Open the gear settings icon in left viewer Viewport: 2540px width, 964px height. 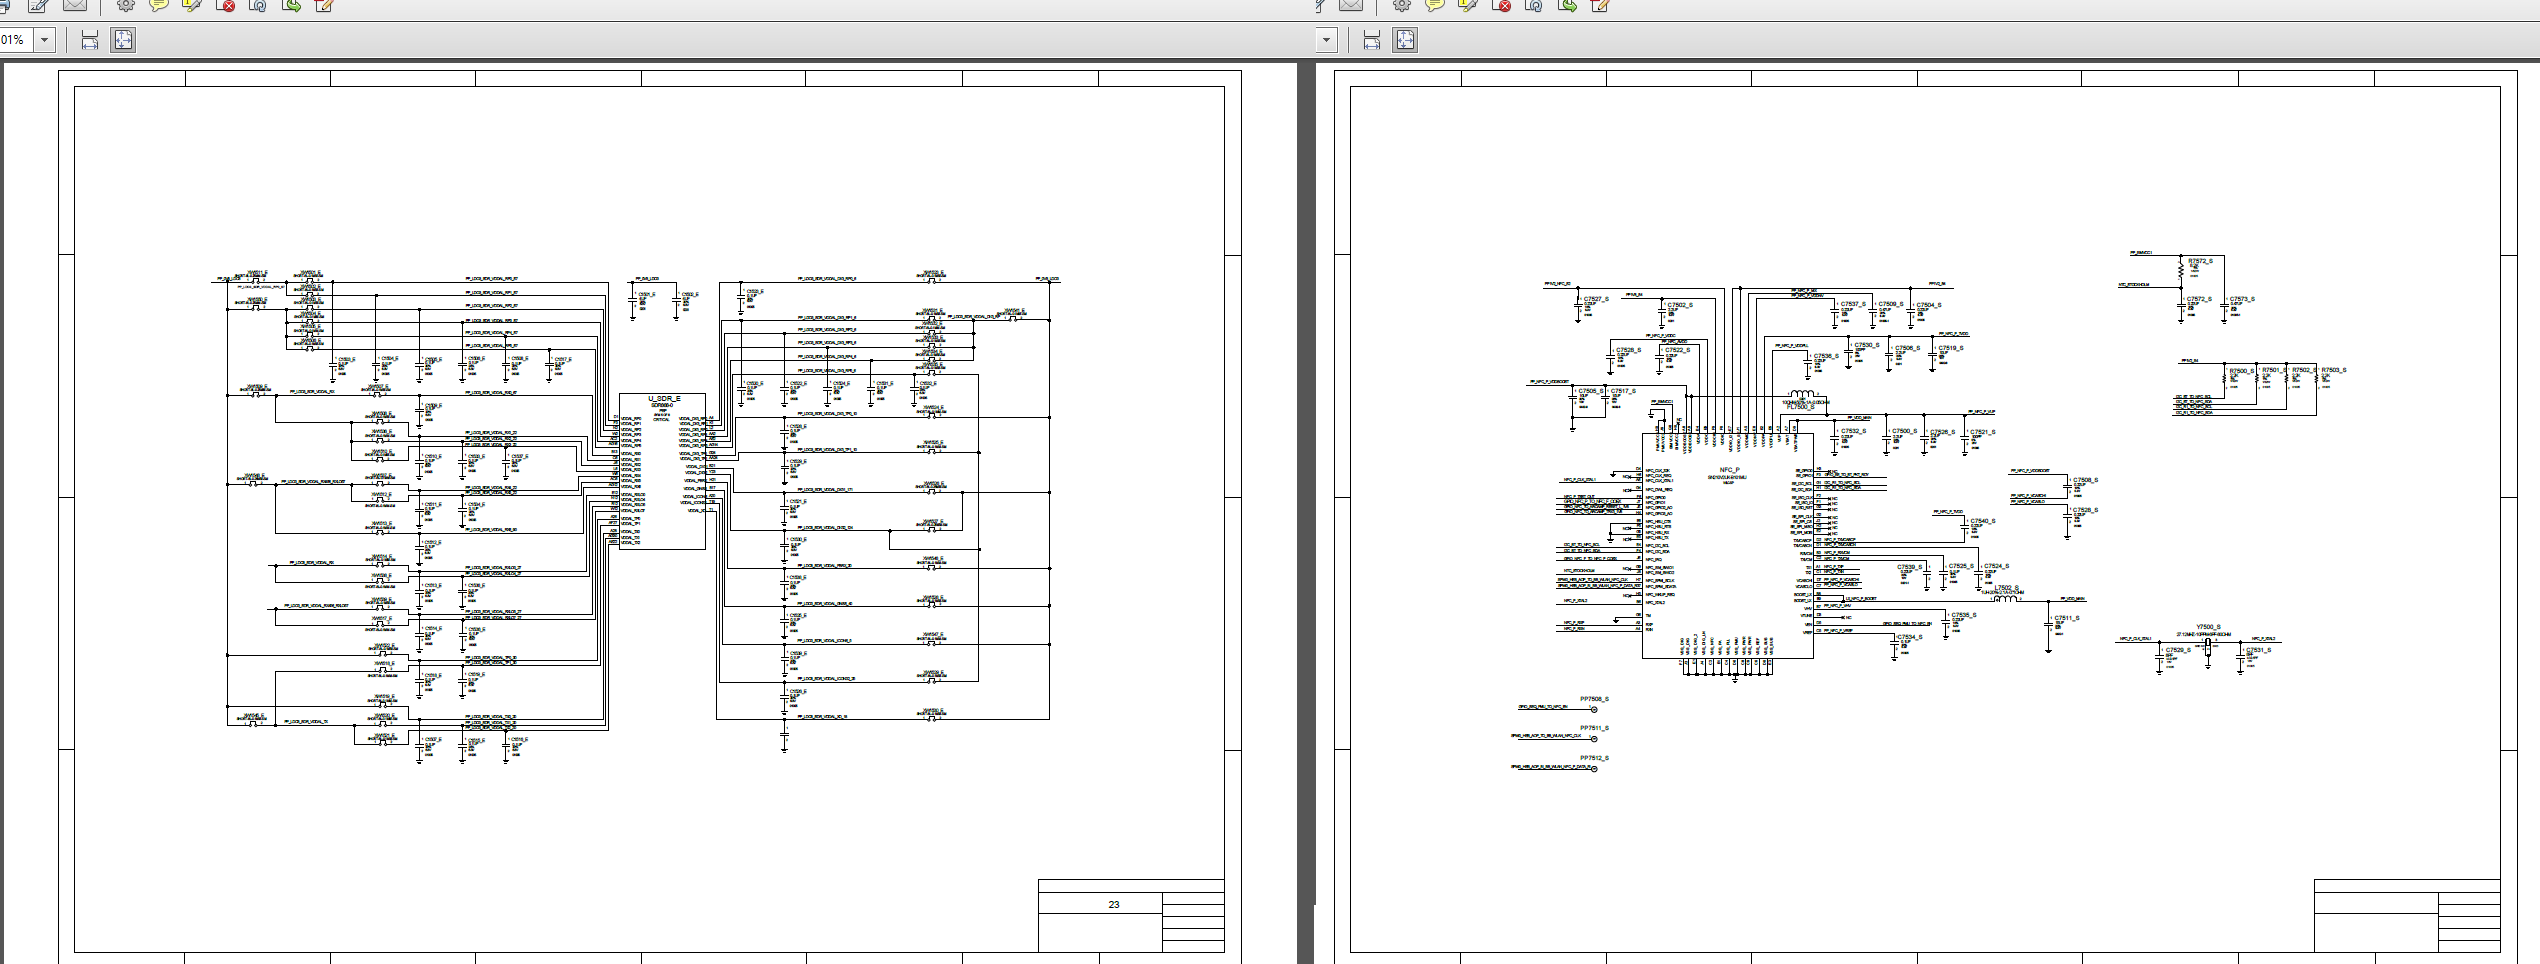[x=126, y=5]
